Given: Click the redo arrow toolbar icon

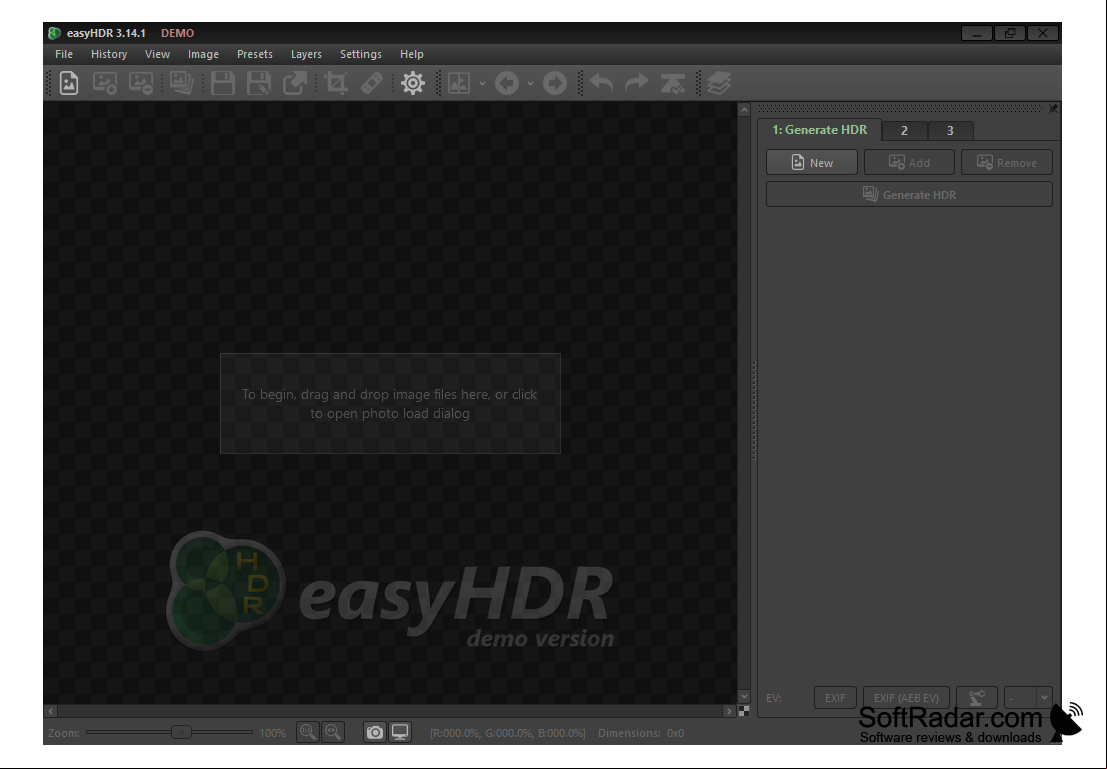Looking at the screenshot, I should (x=637, y=83).
